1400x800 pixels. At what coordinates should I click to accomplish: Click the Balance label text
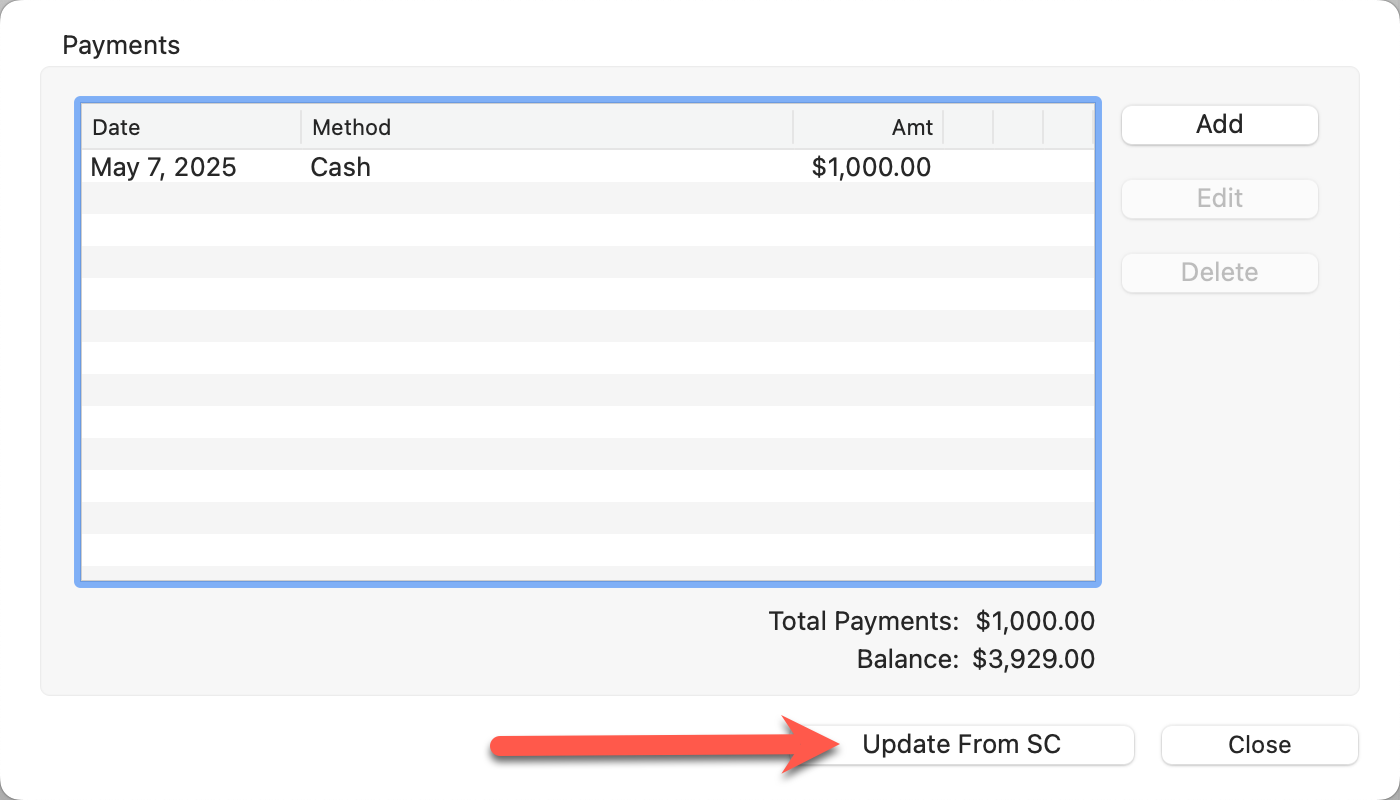[907, 660]
